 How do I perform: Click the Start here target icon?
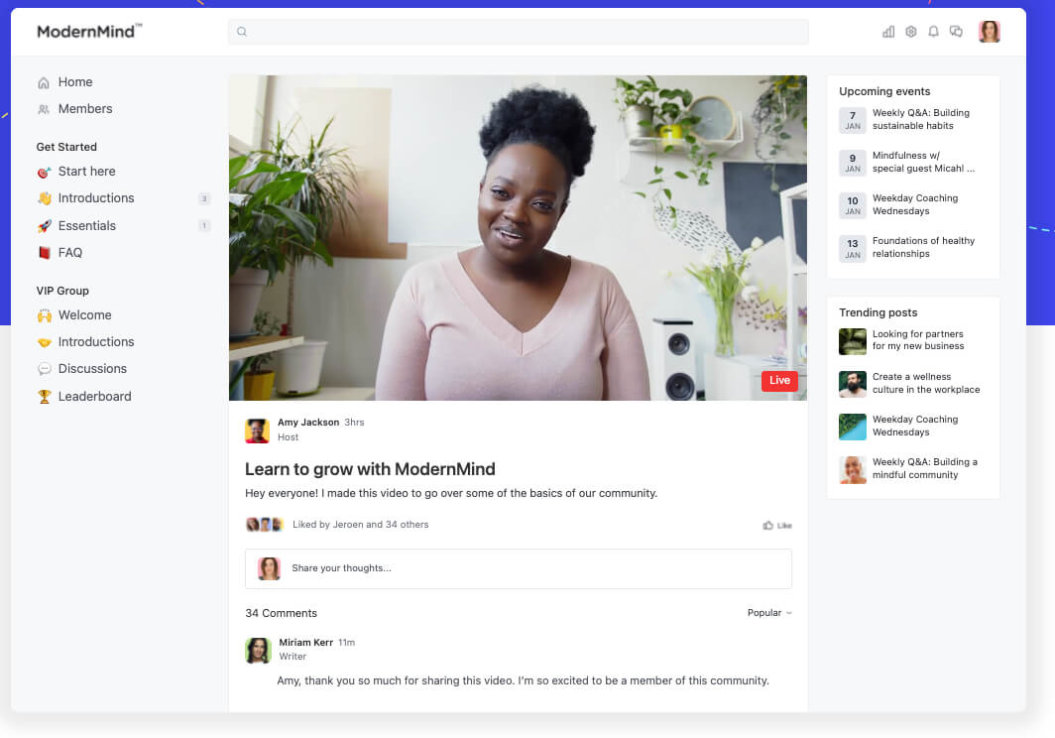(45, 171)
